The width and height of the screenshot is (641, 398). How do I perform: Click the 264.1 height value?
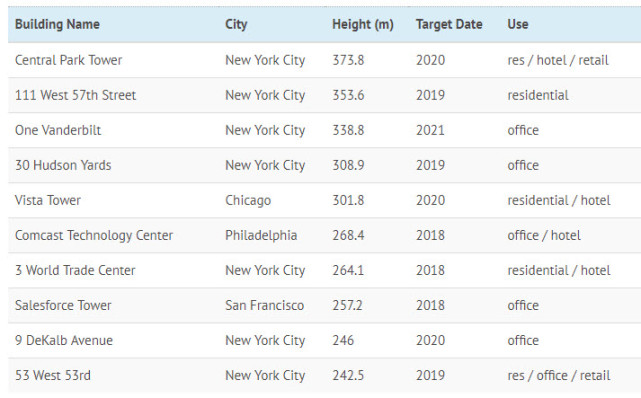click(348, 270)
